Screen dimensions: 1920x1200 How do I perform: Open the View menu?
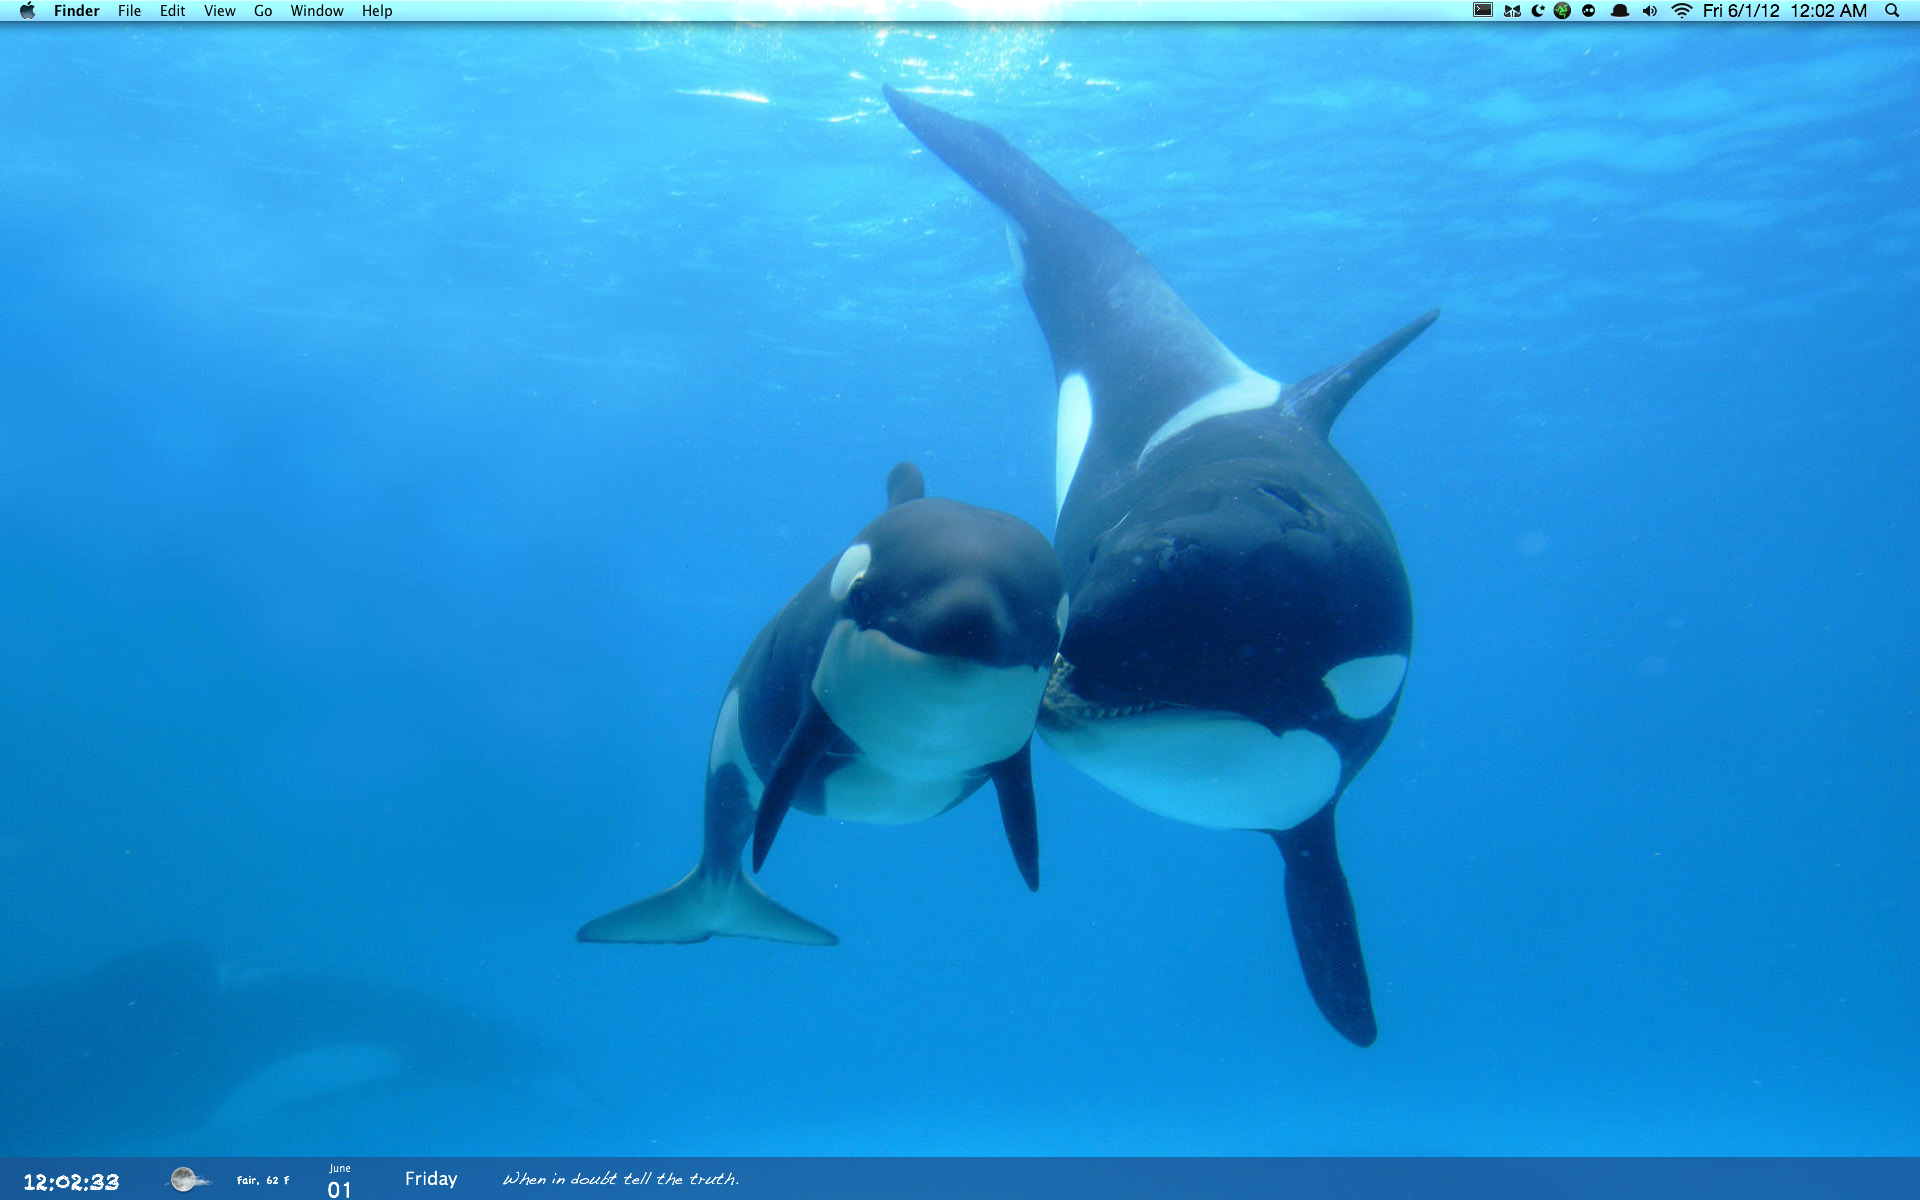[x=219, y=11]
